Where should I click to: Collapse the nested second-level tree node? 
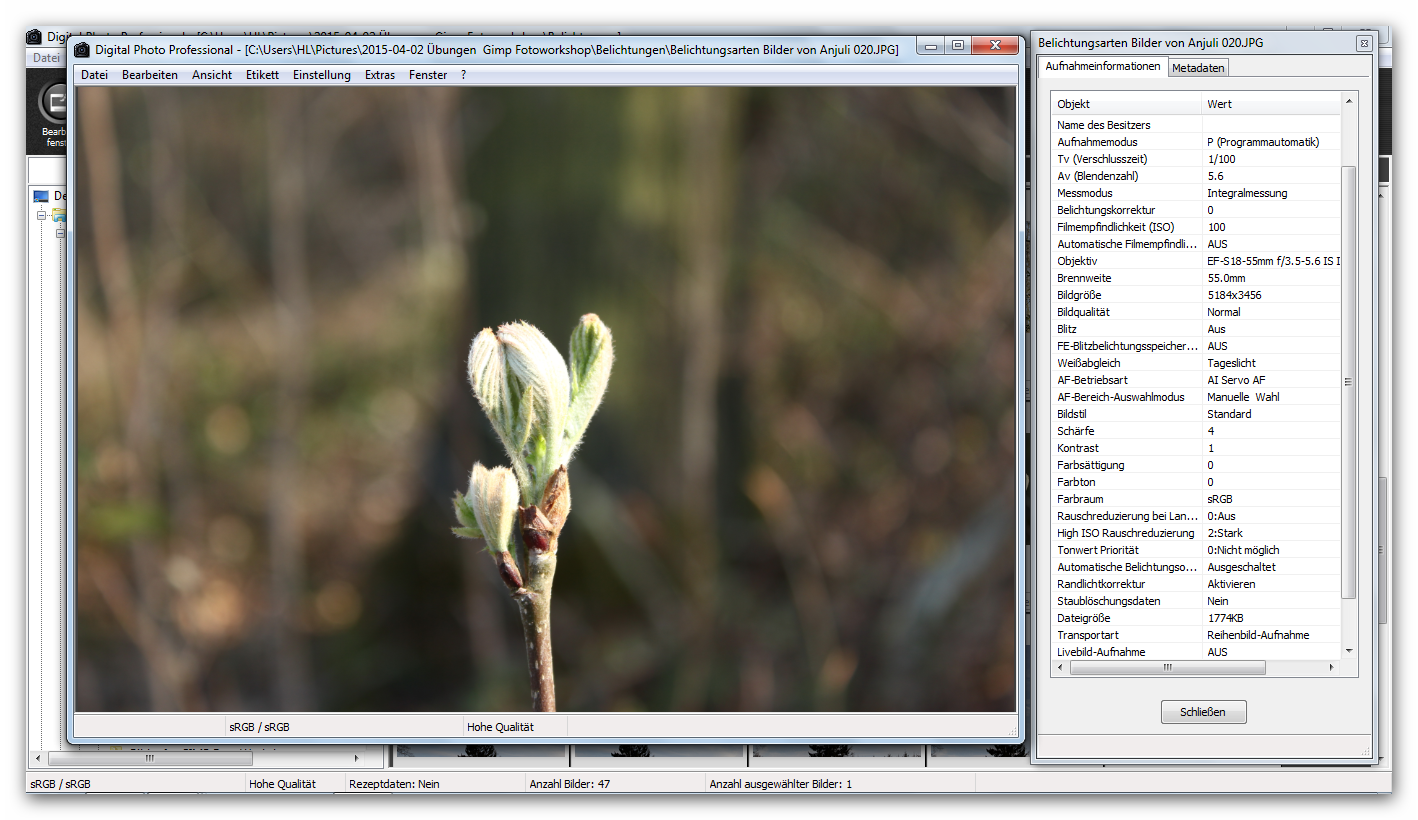pyautogui.click(x=60, y=233)
